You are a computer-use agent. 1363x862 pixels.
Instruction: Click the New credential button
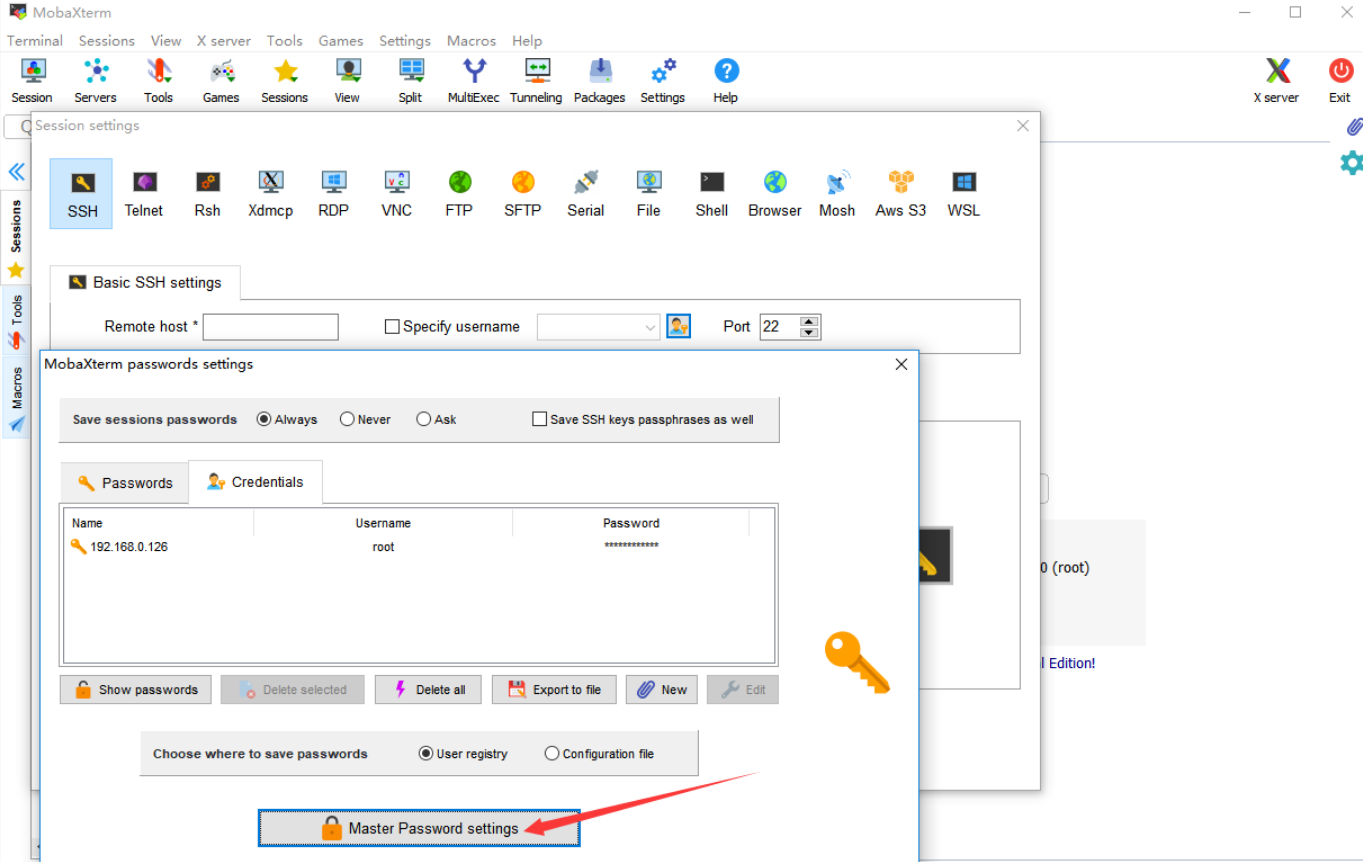[662, 690]
